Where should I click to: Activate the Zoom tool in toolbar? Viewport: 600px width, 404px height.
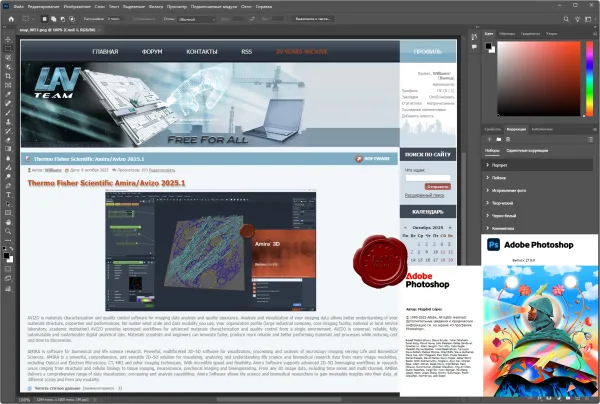coord(8,231)
